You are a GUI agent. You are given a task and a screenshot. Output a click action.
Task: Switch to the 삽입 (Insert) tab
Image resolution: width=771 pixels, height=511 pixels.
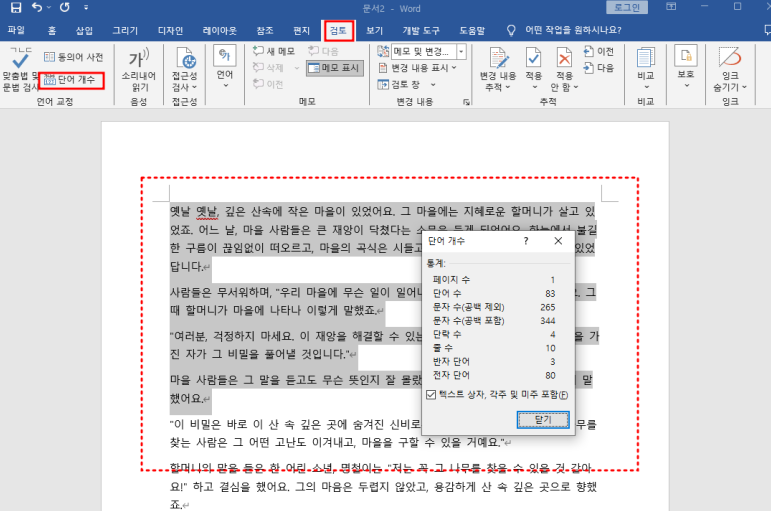[x=84, y=30]
